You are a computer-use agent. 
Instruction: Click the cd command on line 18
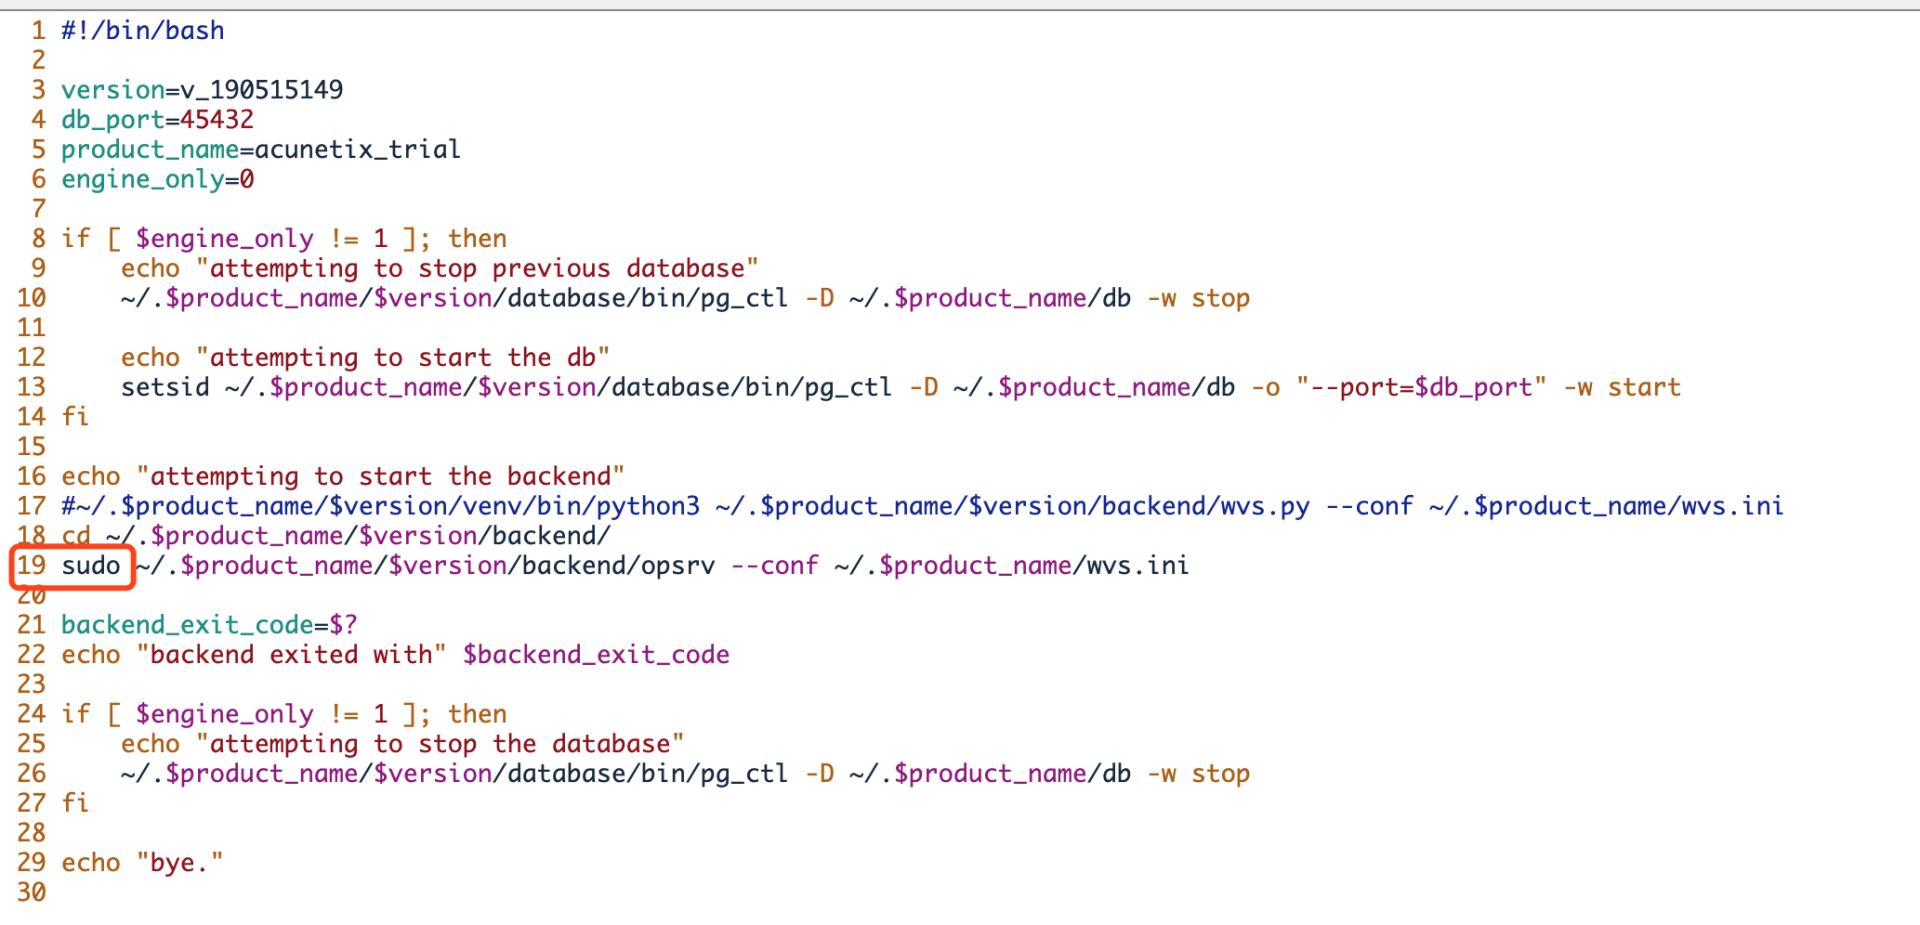(76, 536)
